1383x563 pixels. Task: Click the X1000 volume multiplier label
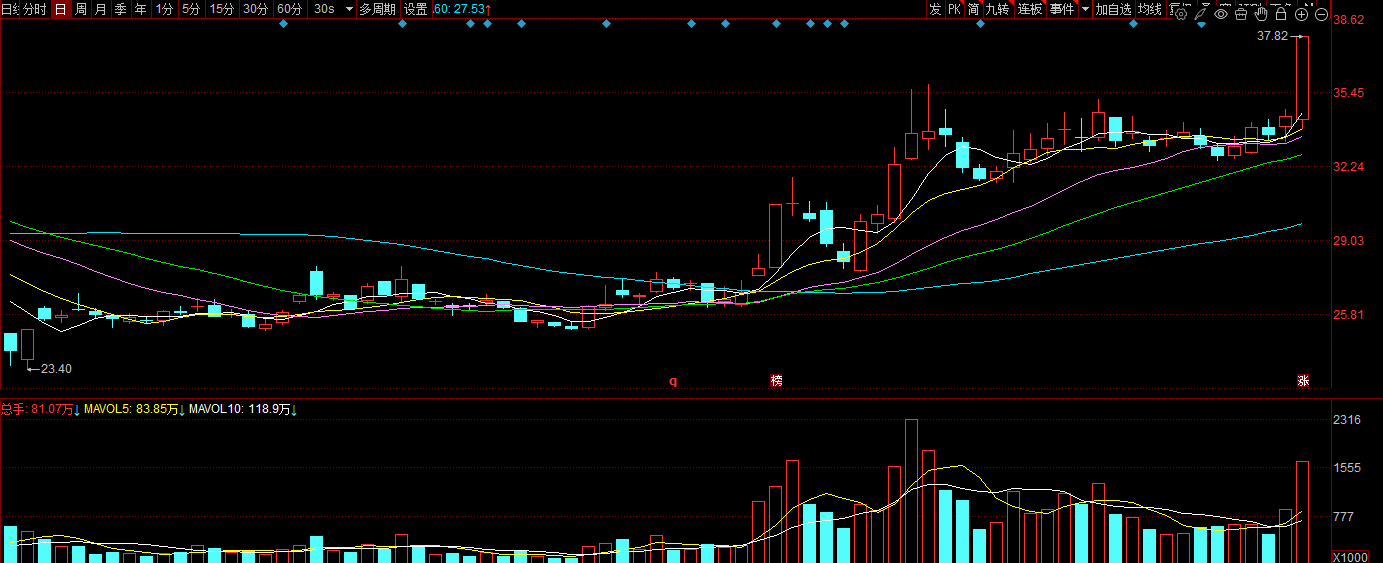[1352, 557]
